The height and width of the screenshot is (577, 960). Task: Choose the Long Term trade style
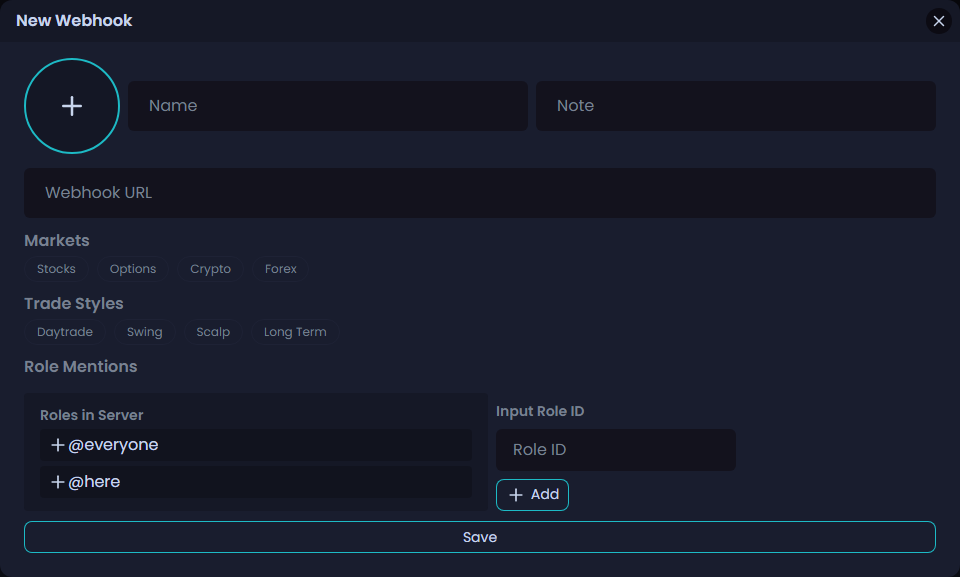point(295,332)
